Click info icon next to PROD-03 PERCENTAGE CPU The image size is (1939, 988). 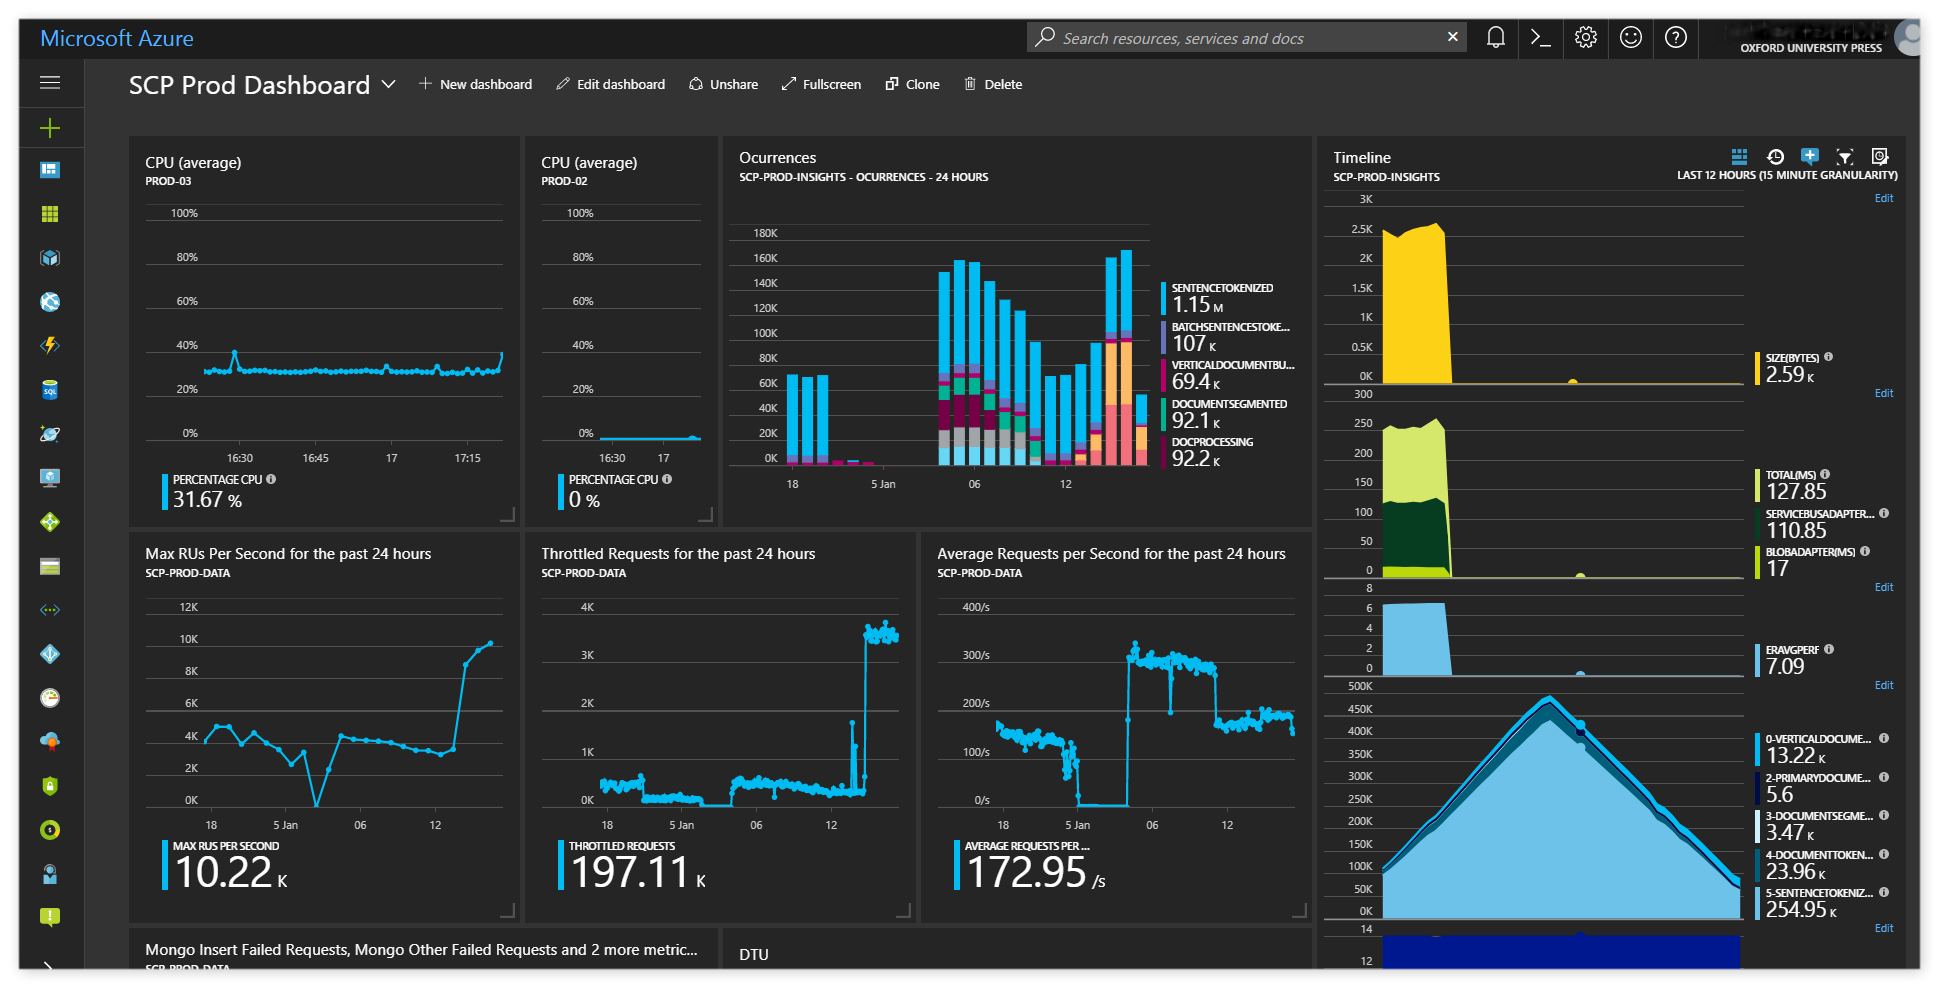click(271, 479)
